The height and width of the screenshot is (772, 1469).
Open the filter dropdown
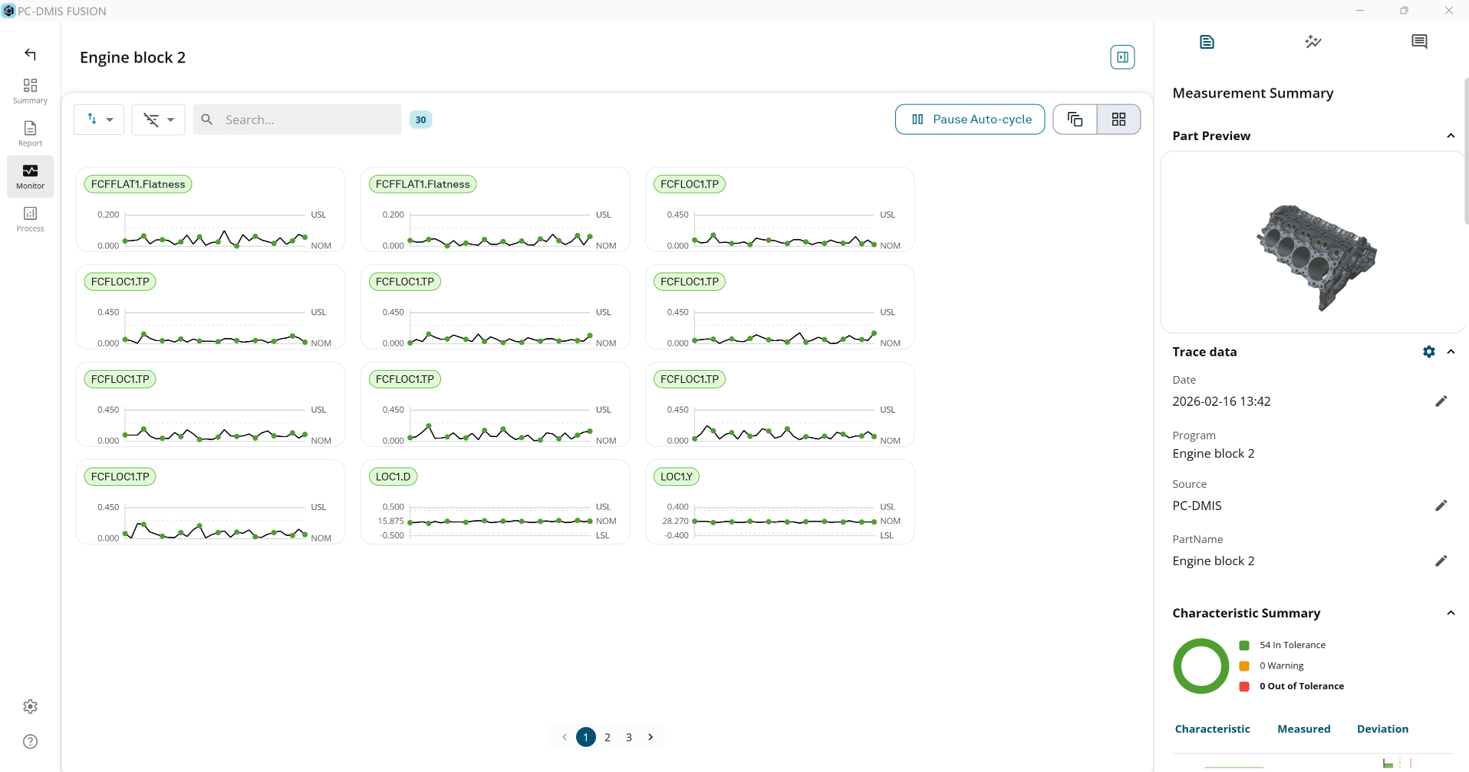[158, 119]
